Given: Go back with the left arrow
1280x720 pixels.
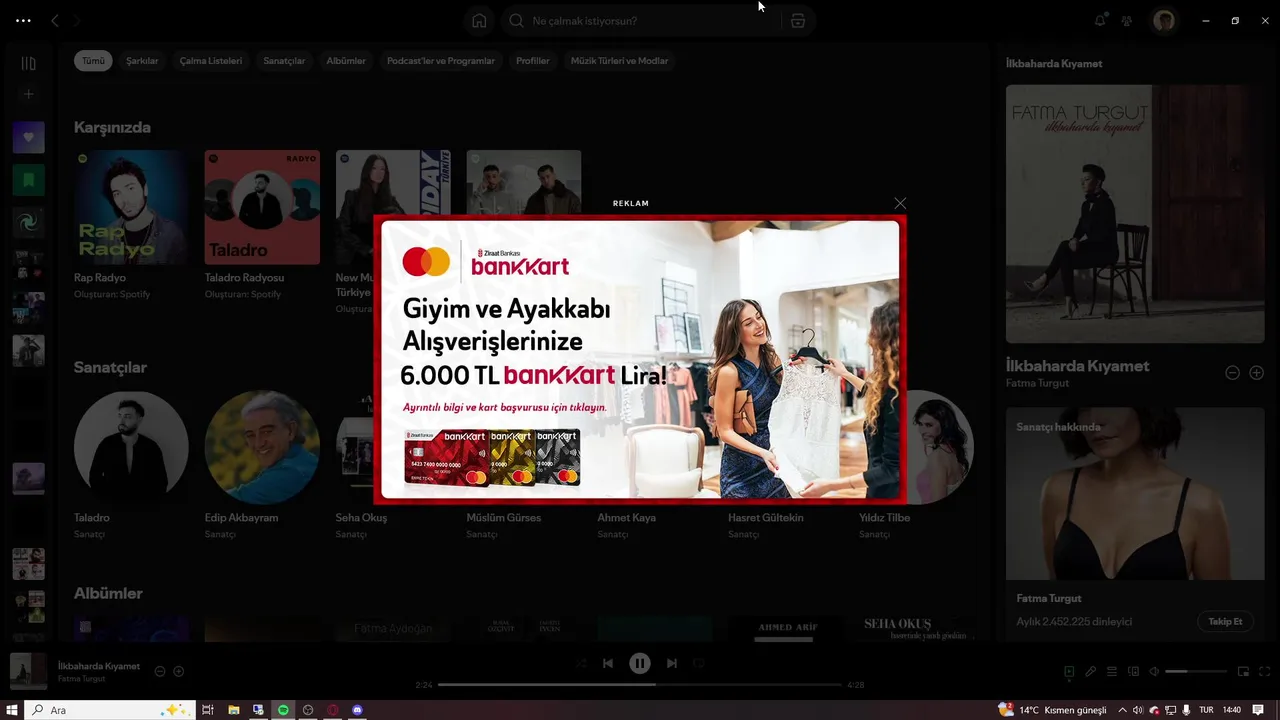Looking at the screenshot, I should tap(55, 20).
